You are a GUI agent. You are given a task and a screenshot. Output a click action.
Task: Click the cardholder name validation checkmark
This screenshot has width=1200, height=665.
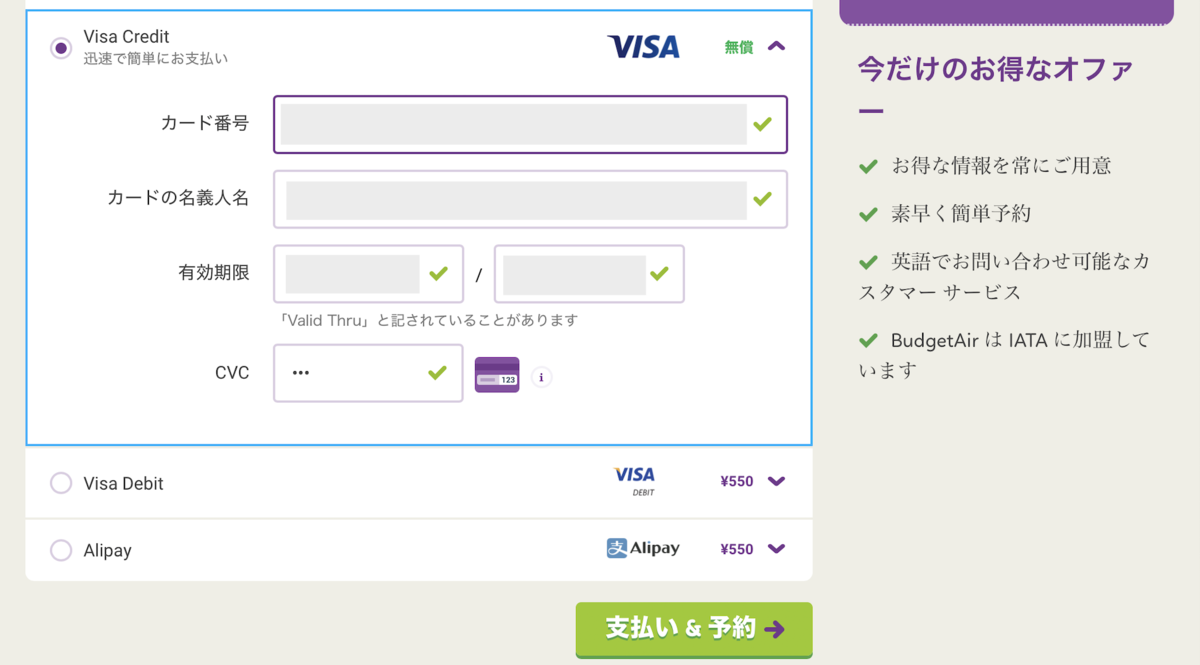763,199
